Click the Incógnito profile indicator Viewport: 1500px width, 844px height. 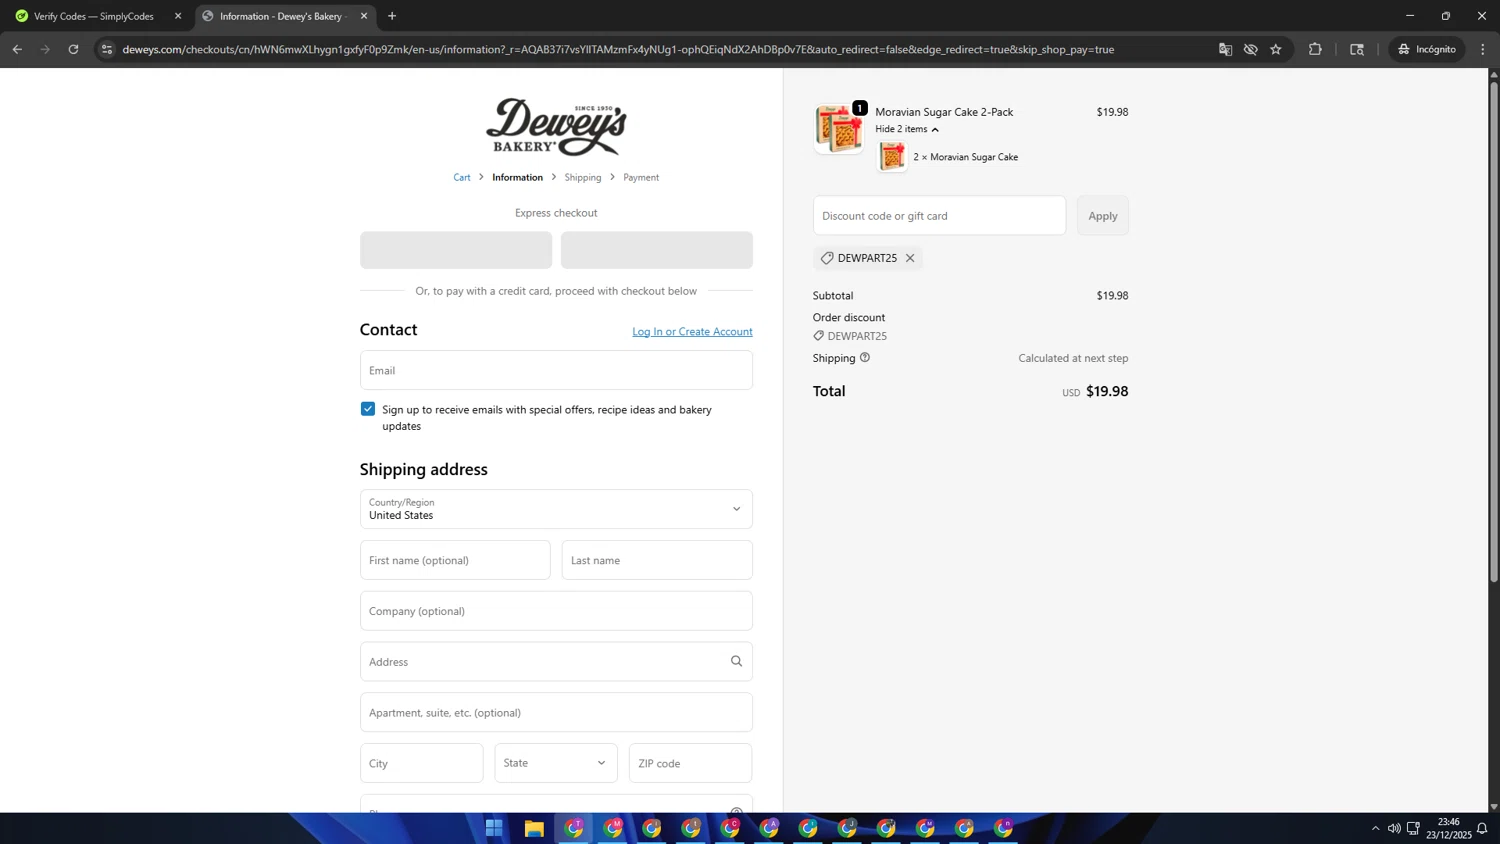tap(1427, 49)
